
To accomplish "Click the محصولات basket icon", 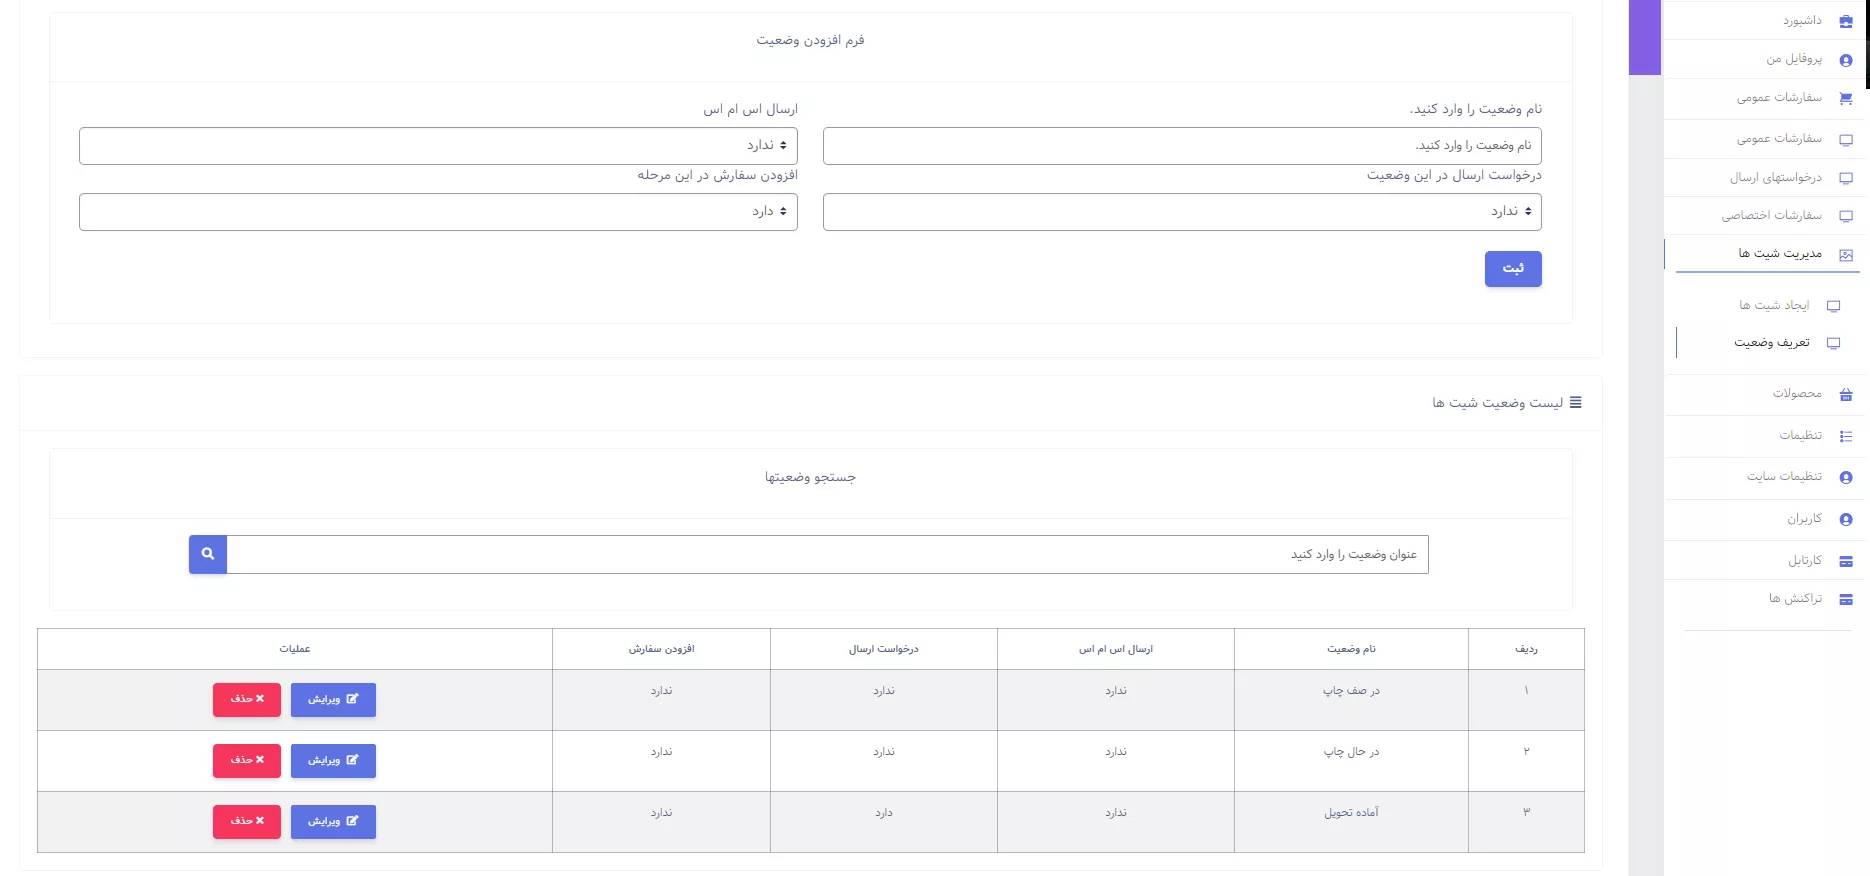I will pos(1846,394).
